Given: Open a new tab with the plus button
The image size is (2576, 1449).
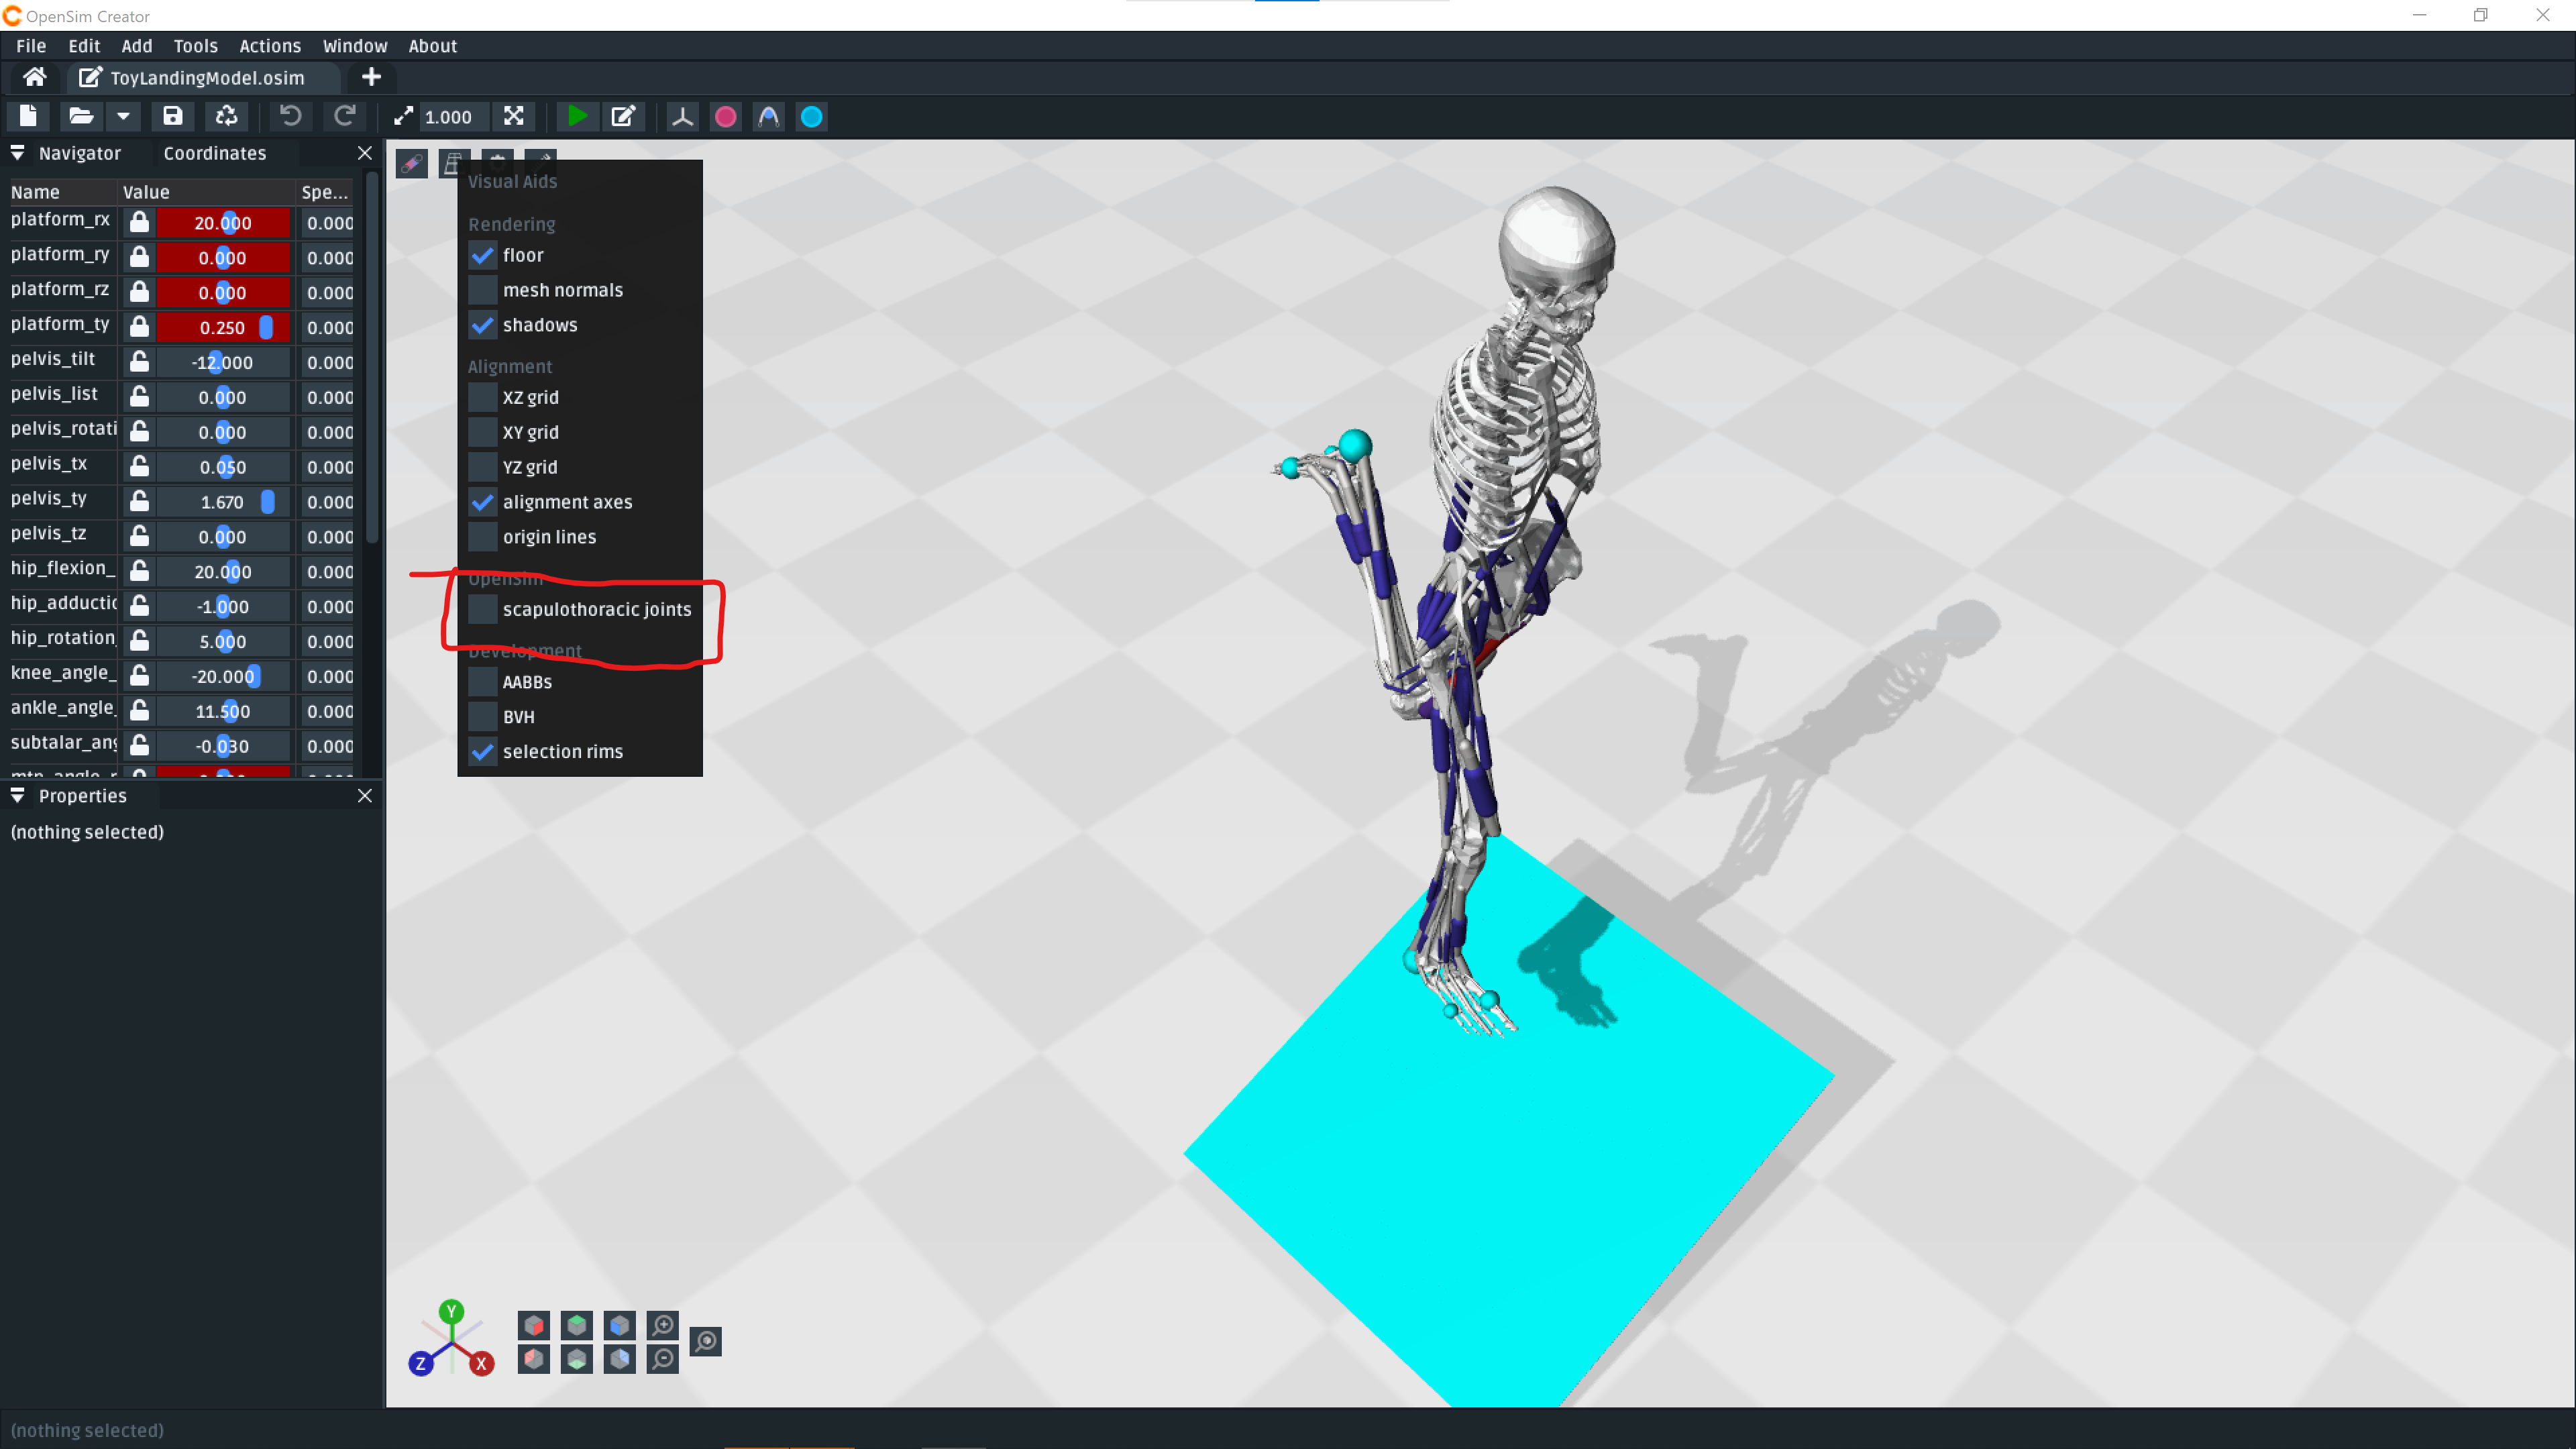Looking at the screenshot, I should pos(371,77).
